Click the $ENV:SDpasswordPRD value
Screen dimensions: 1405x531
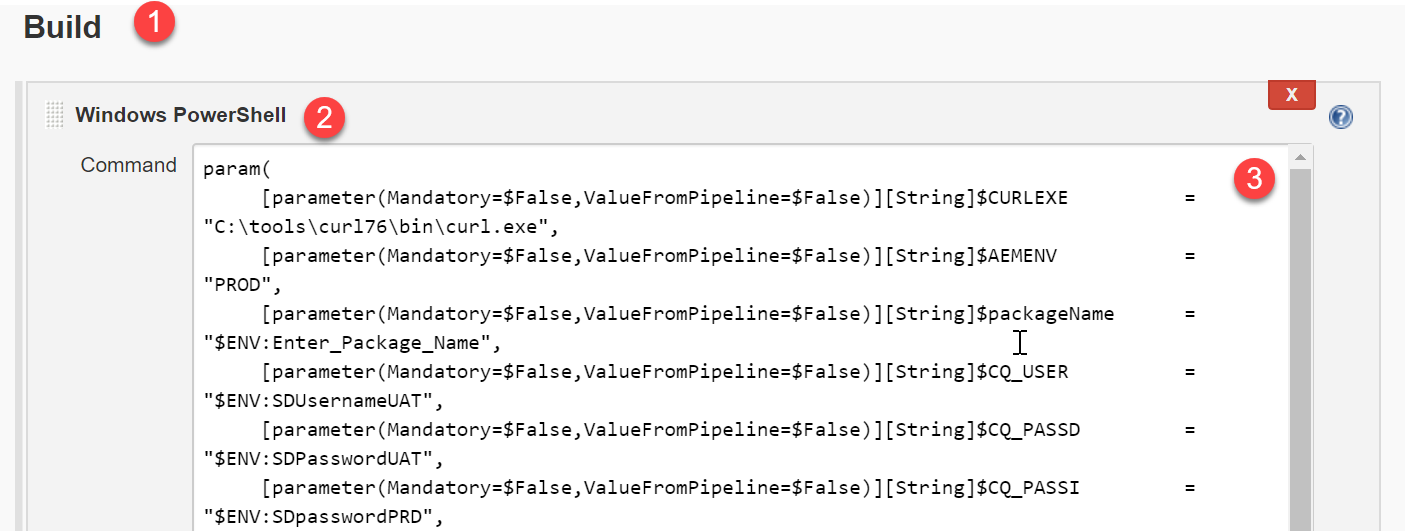[321, 518]
